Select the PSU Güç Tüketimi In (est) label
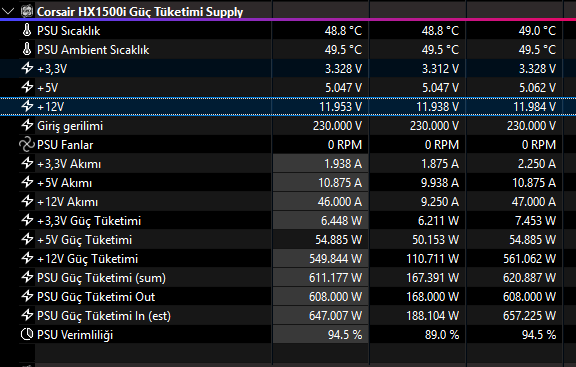The image size is (576, 367). 104,316
